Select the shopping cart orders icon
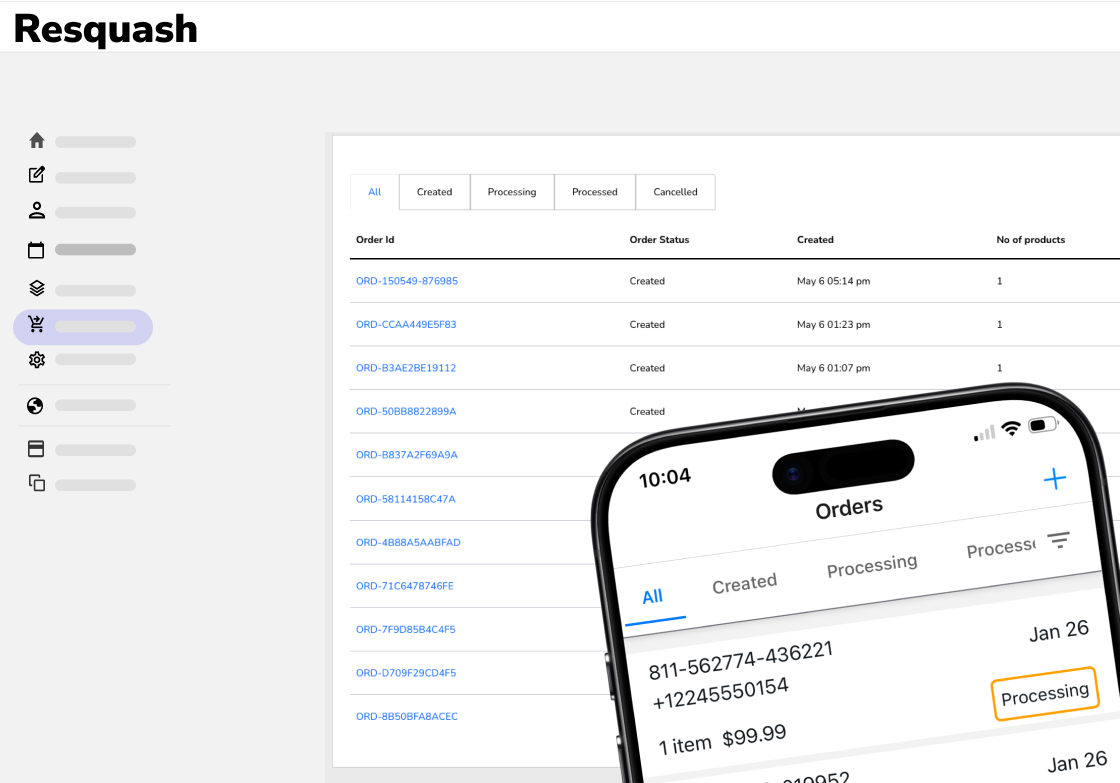 point(36,324)
